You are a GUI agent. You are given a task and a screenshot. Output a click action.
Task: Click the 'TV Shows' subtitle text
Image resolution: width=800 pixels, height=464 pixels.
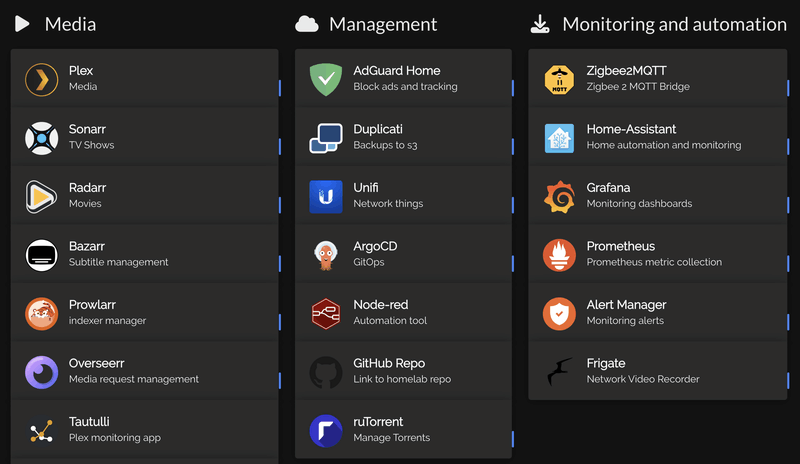[91, 145]
